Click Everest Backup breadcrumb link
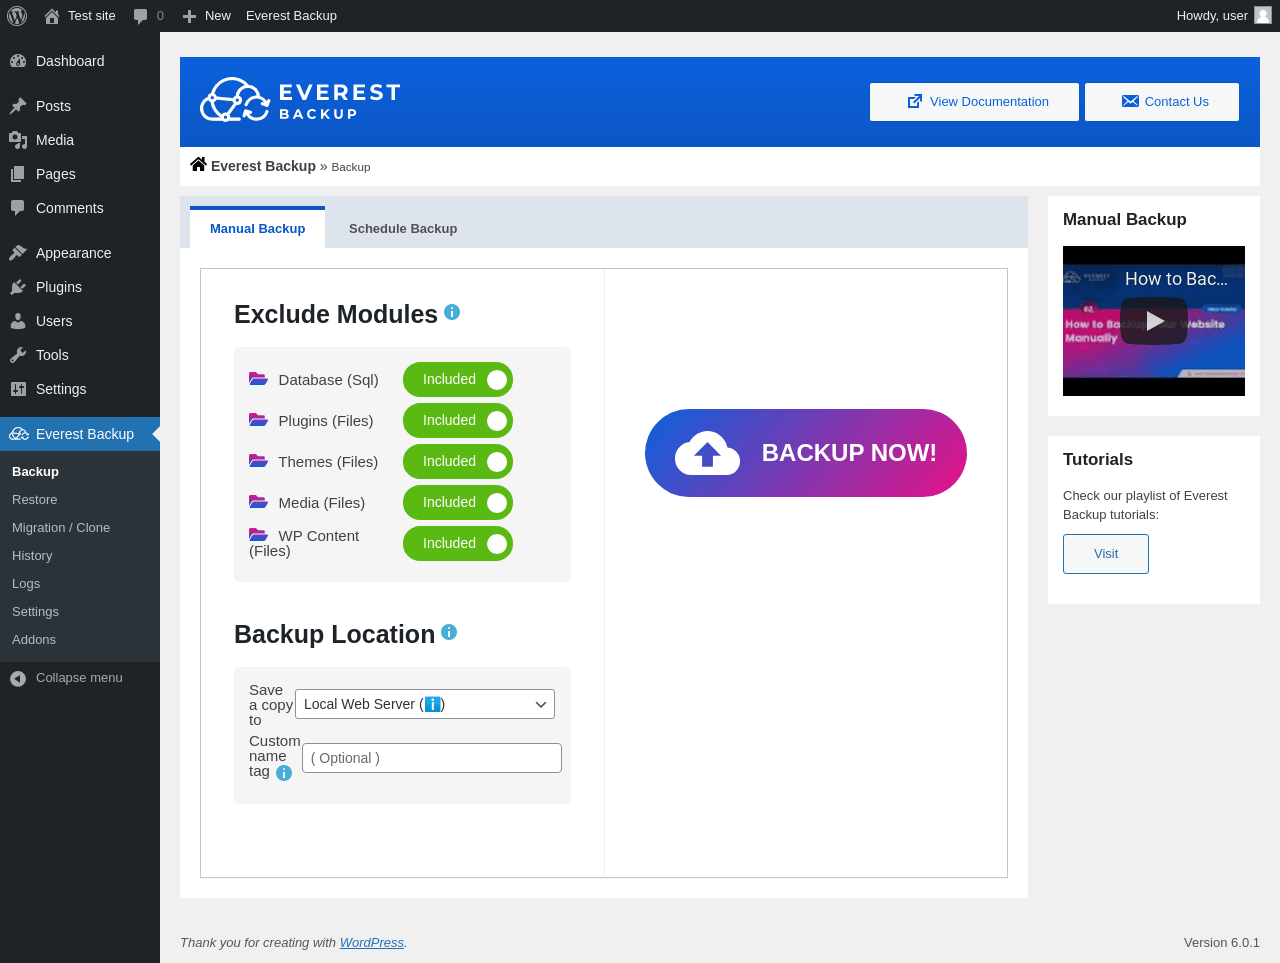The image size is (1280, 963). click(263, 166)
